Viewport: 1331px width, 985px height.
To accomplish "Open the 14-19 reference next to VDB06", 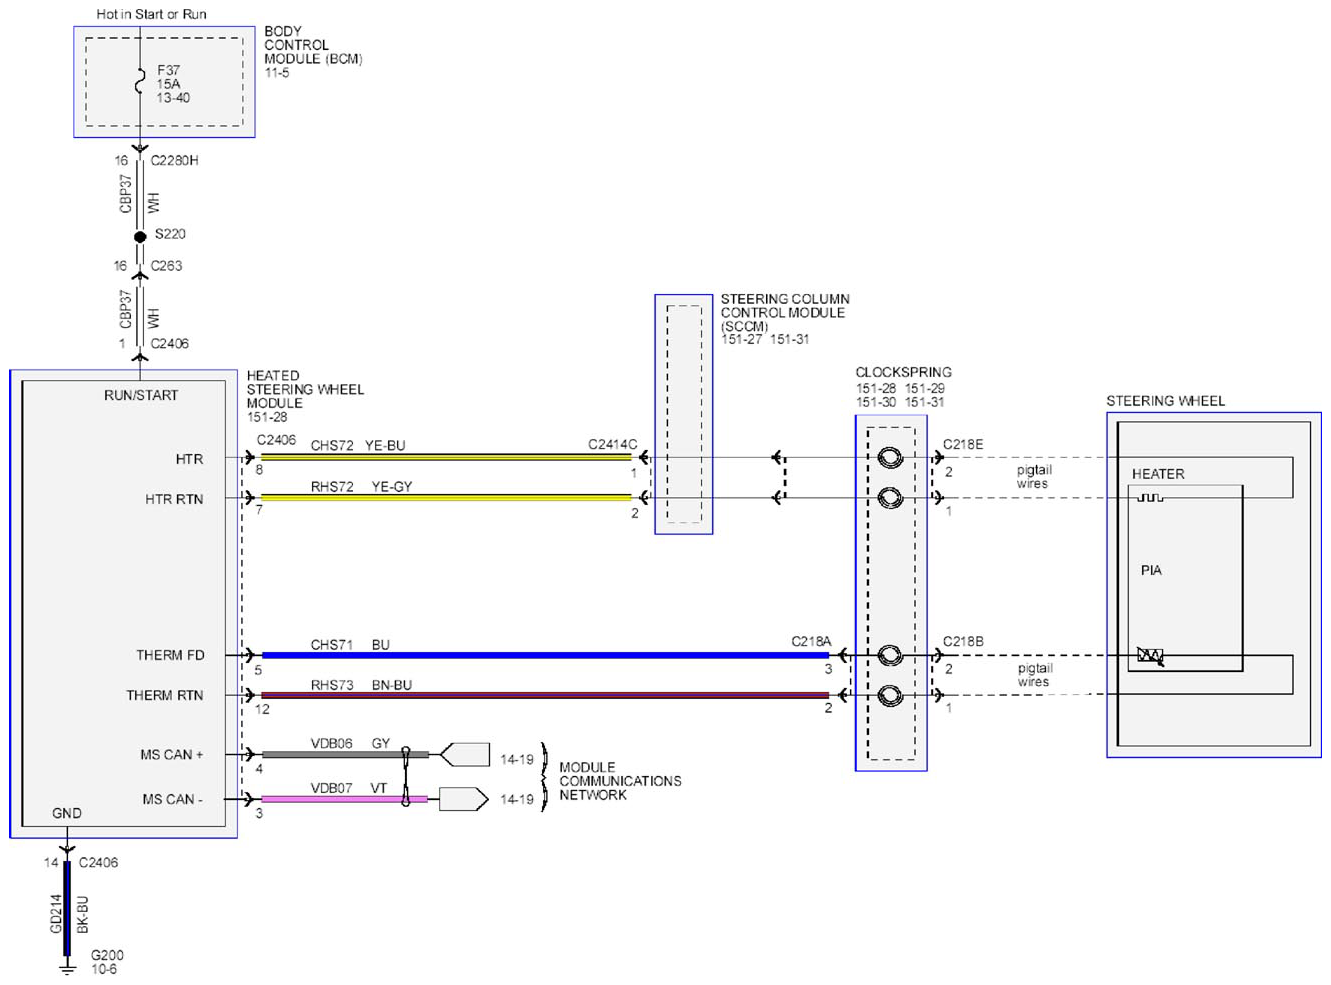I will tap(517, 760).
